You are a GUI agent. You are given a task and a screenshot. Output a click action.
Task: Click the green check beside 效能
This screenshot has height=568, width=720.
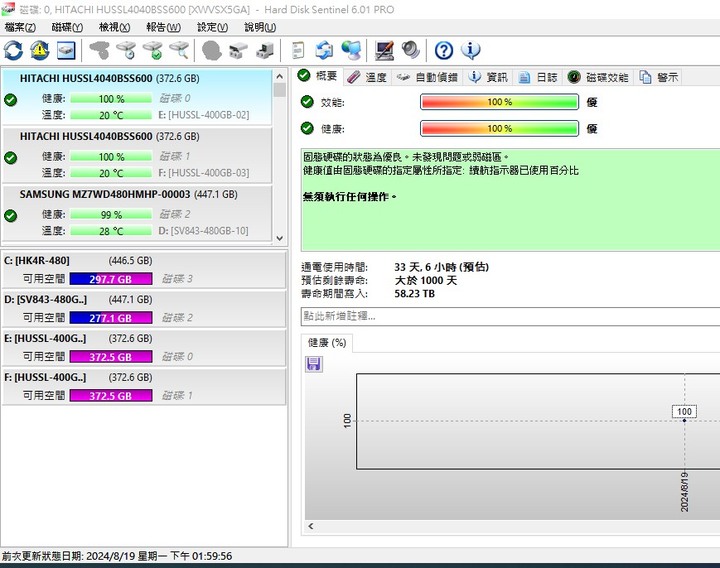307,101
